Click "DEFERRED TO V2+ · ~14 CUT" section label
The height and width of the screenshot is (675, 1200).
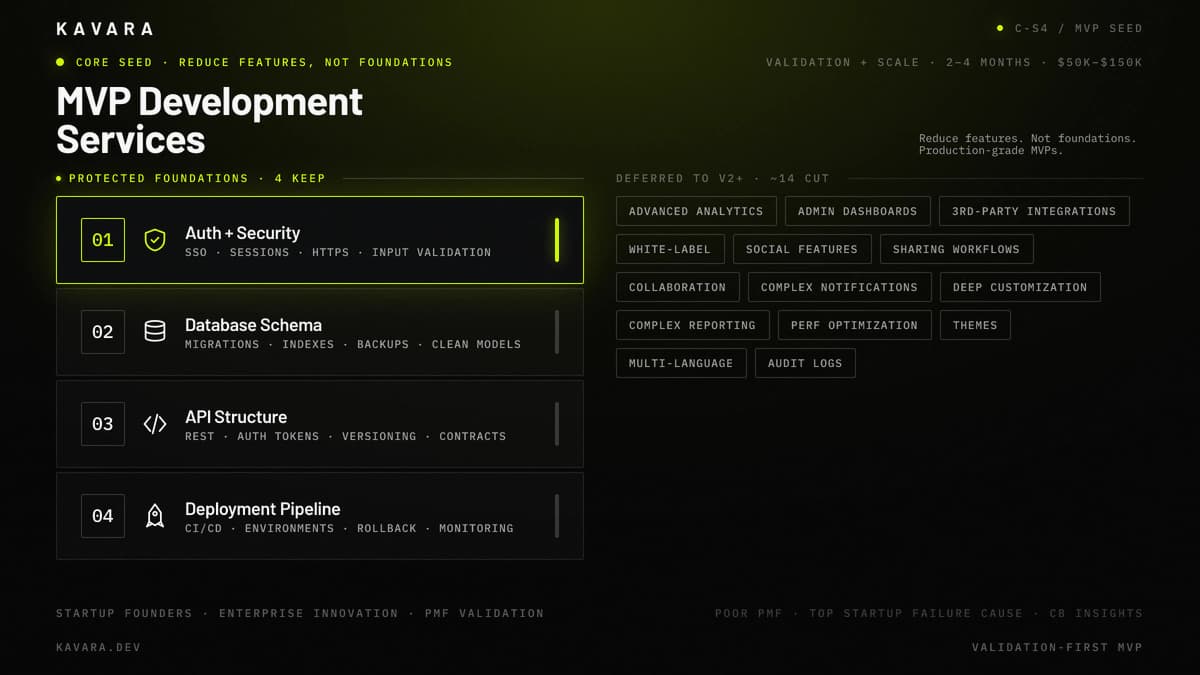723,178
